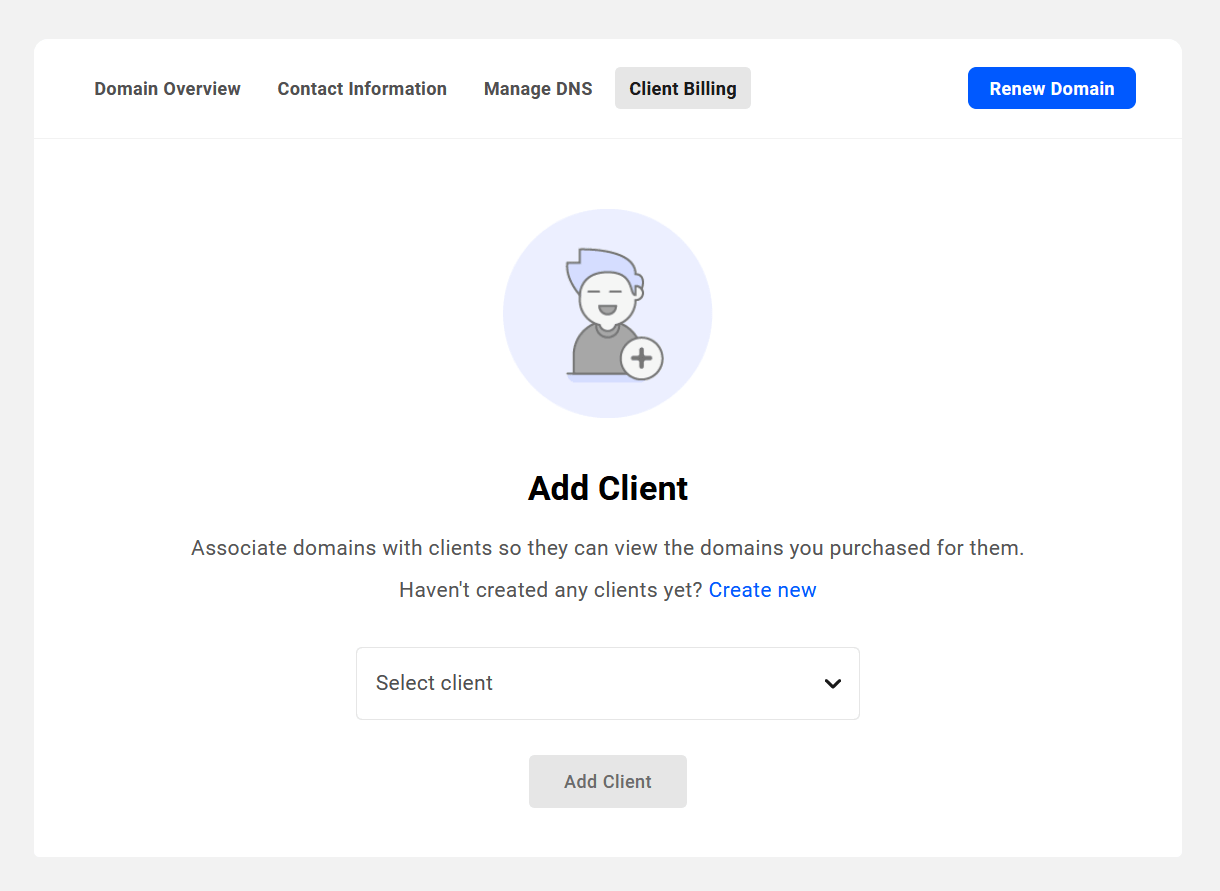Switch to the Domain Overview tab
1220x891 pixels.
[x=167, y=88]
